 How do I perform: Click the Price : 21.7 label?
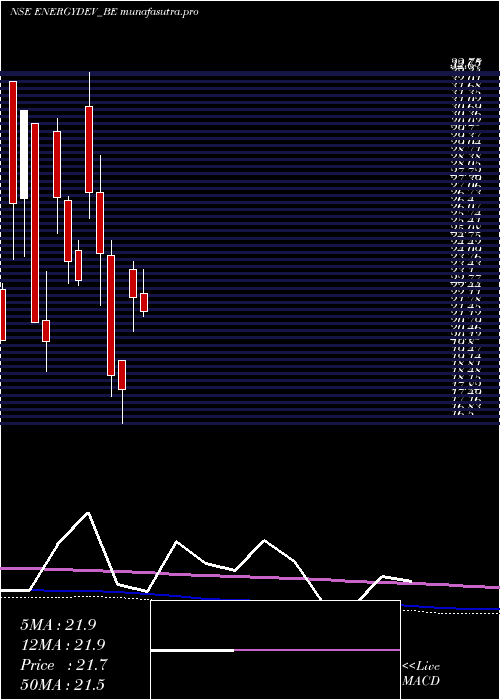coord(63,665)
